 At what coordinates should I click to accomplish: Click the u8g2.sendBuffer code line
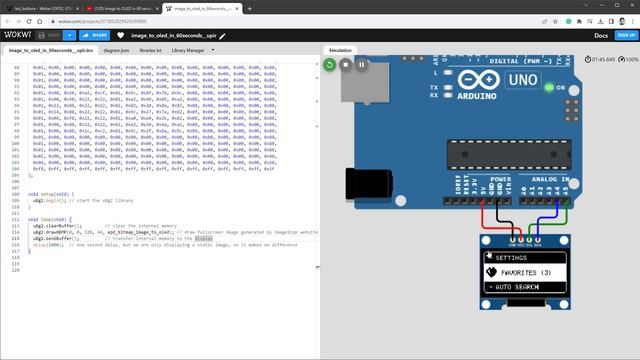122,238
